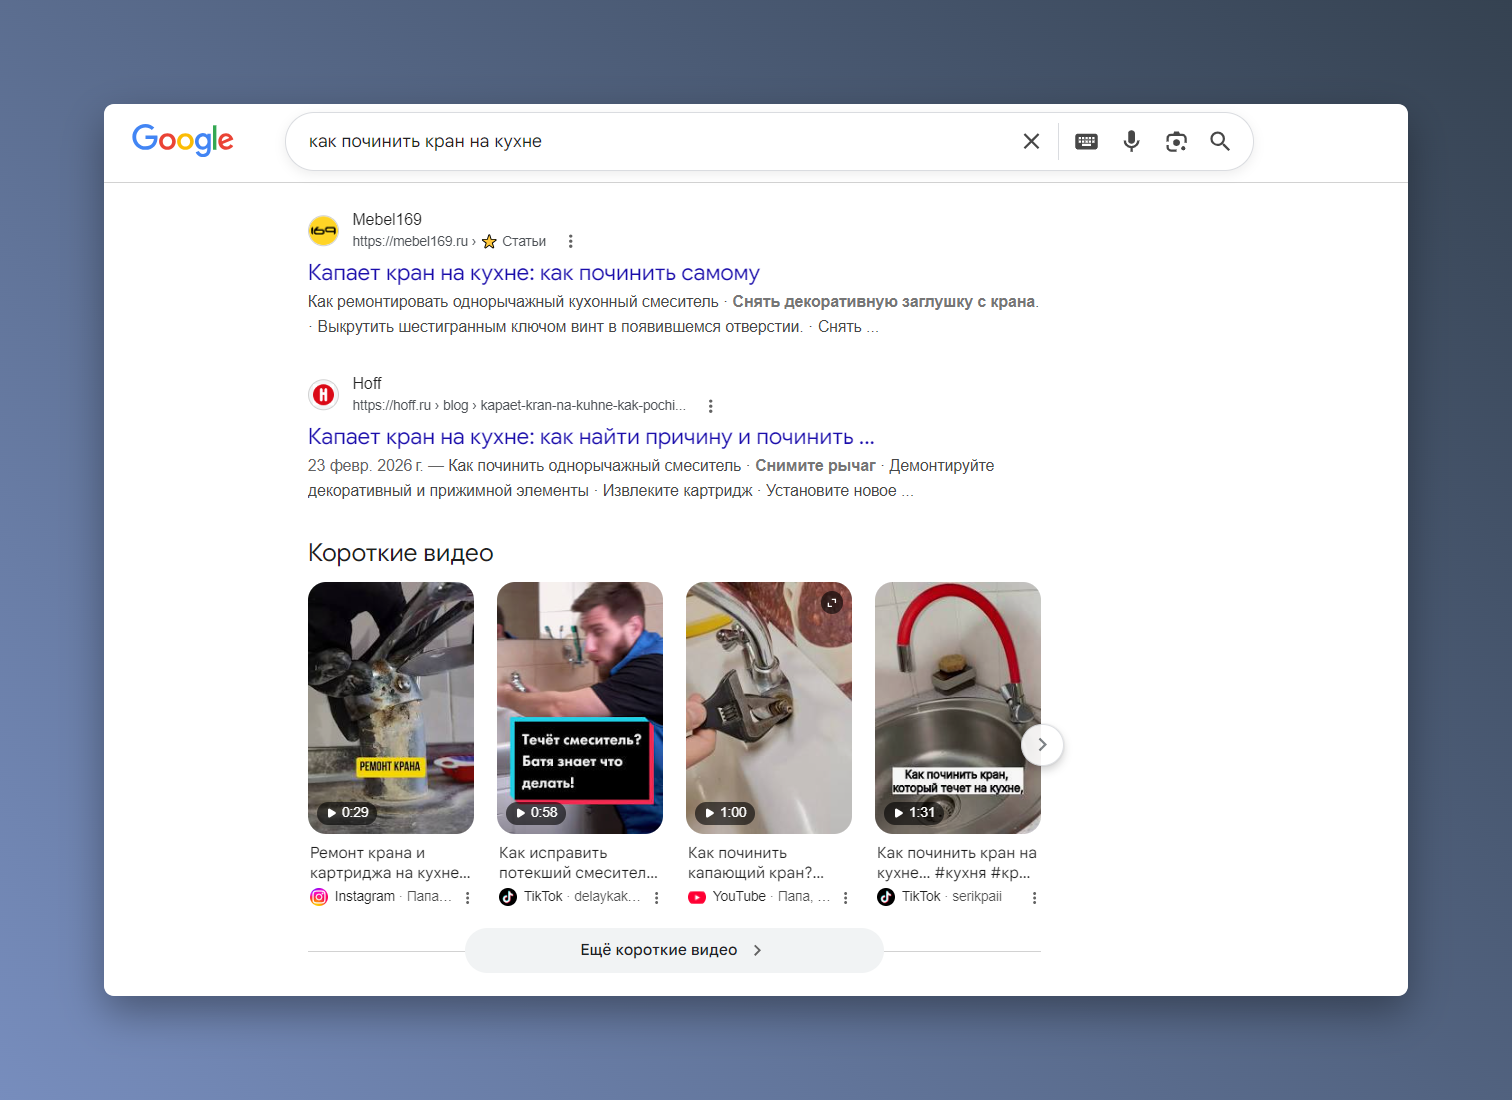The image size is (1512, 1100).
Task: Click the 'Статьи' breadcrumb with the star
Action: 514,241
